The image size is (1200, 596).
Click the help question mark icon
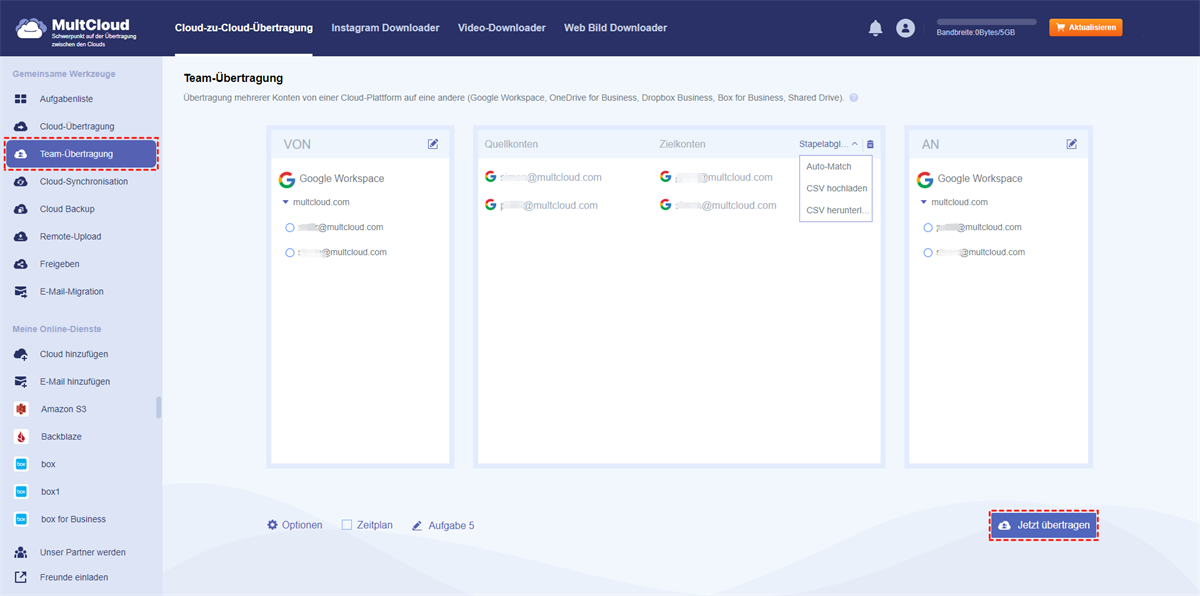pos(854,98)
